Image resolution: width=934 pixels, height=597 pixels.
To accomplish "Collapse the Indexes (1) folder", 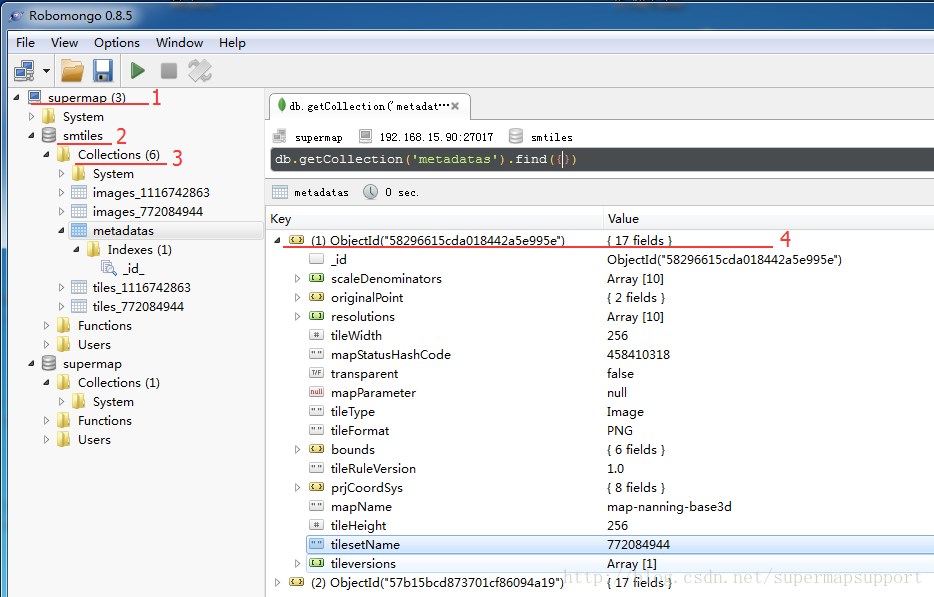I will [x=76, y=250].
